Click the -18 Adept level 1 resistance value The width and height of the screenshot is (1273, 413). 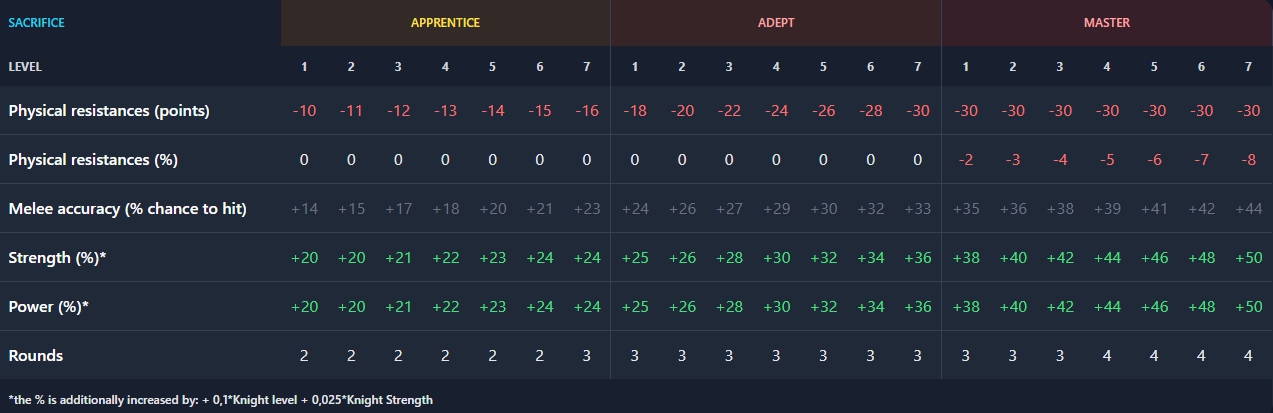click(x=634, y=110)
